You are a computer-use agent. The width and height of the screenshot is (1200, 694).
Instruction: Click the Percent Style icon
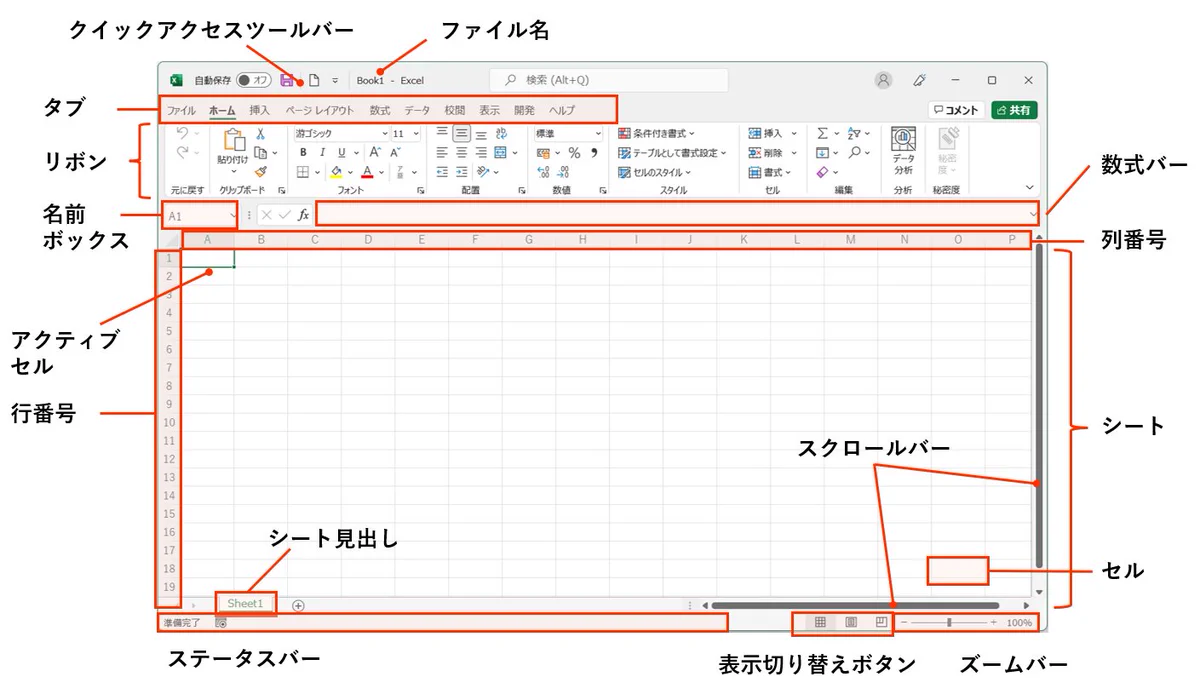(x=574, y=152)
